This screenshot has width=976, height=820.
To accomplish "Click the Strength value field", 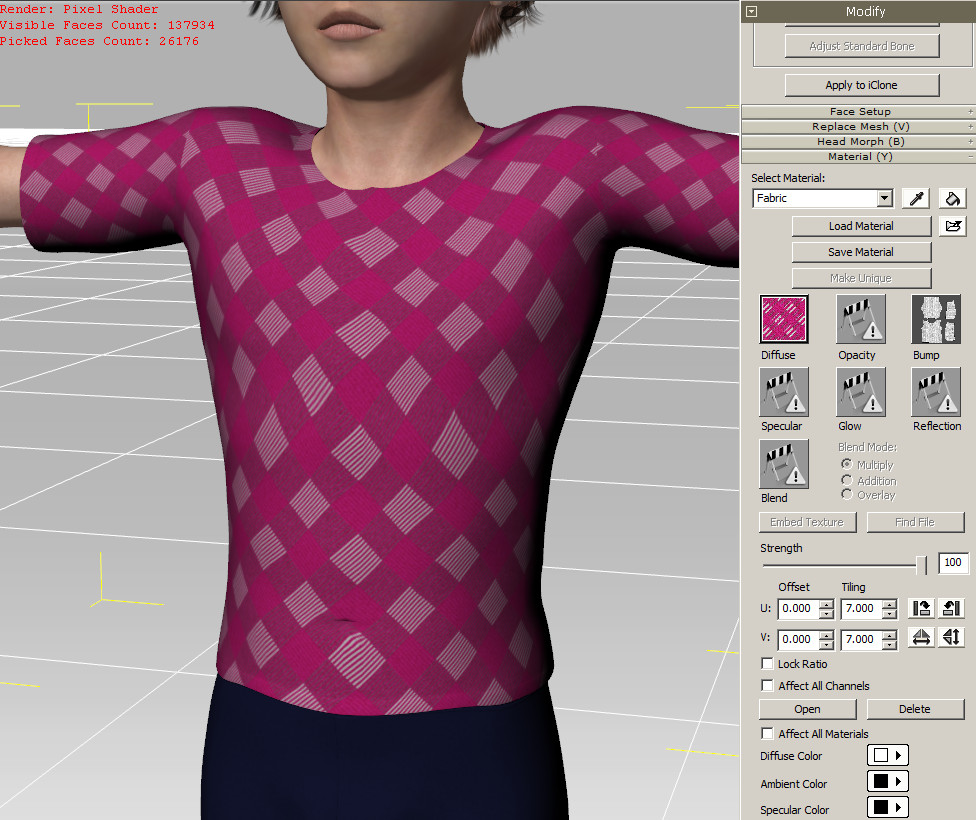I will [x=953, y=563].
